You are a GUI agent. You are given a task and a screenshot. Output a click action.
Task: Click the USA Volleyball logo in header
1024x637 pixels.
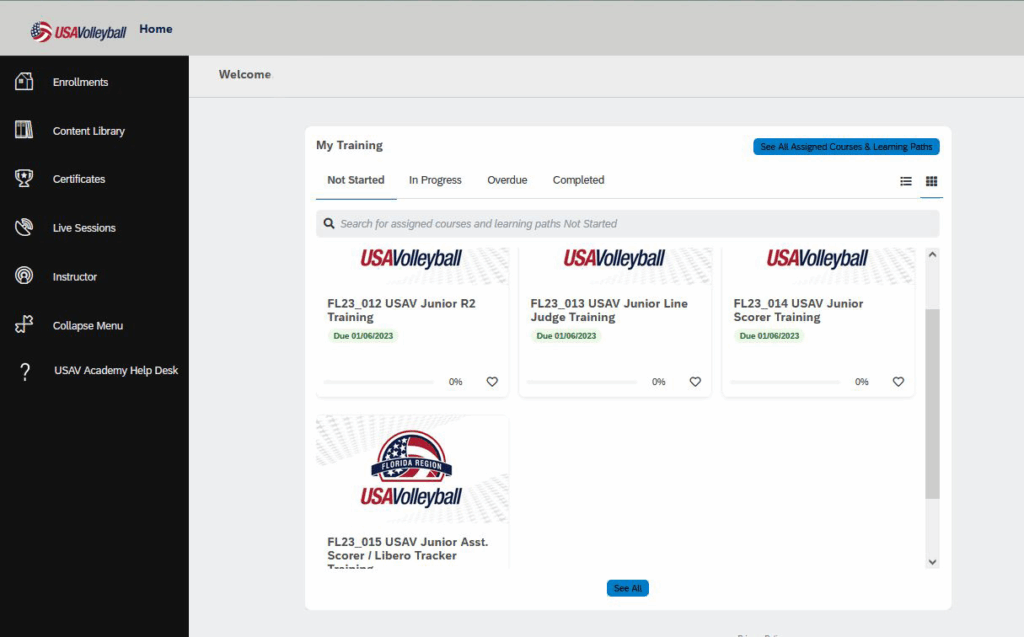[78, 31]
